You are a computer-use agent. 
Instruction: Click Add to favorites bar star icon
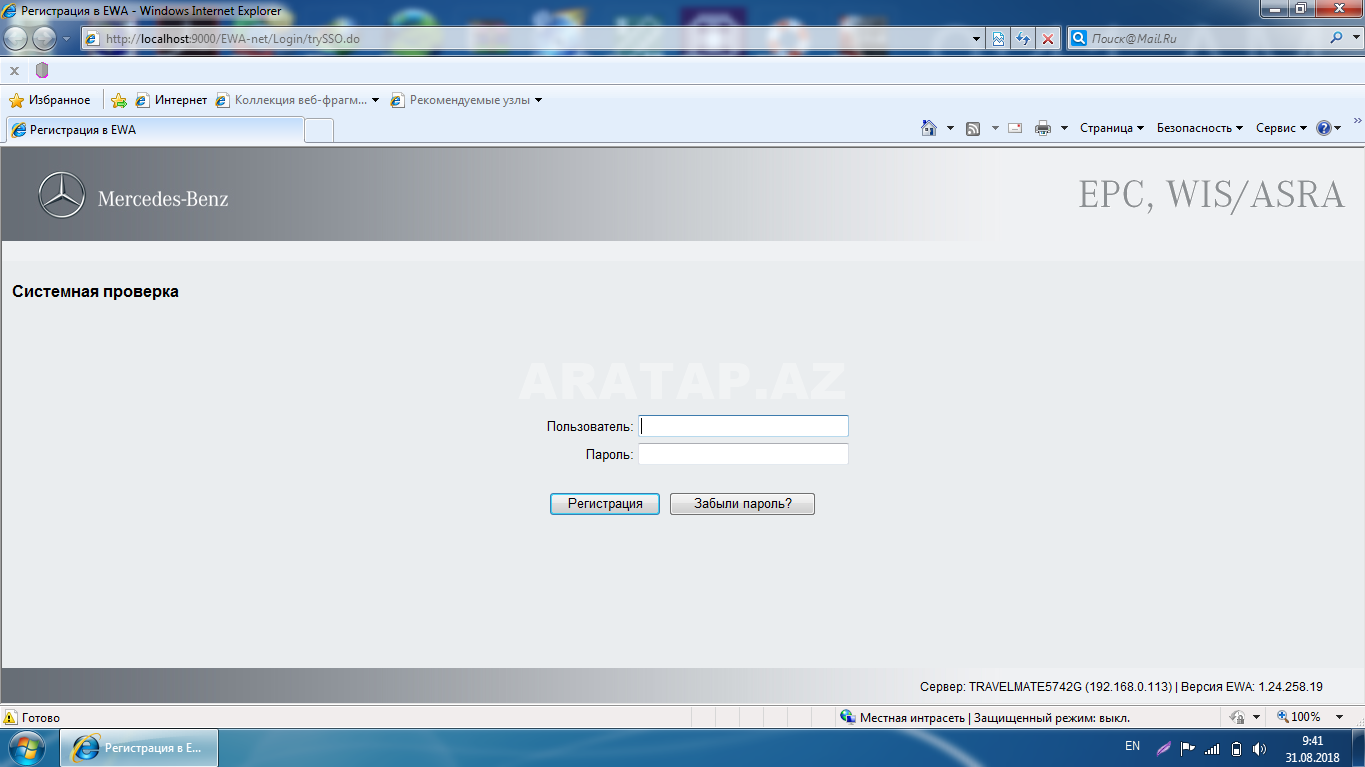pos(119,100)
